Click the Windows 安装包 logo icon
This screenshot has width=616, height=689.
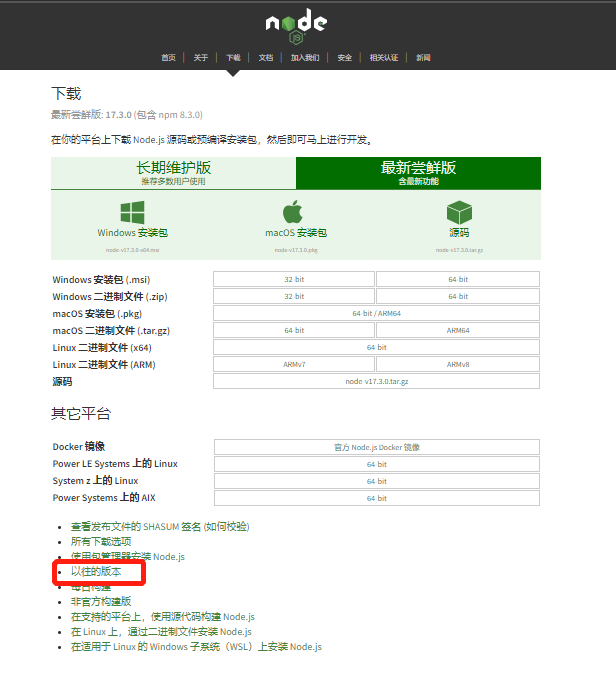(x=132, y=213)
